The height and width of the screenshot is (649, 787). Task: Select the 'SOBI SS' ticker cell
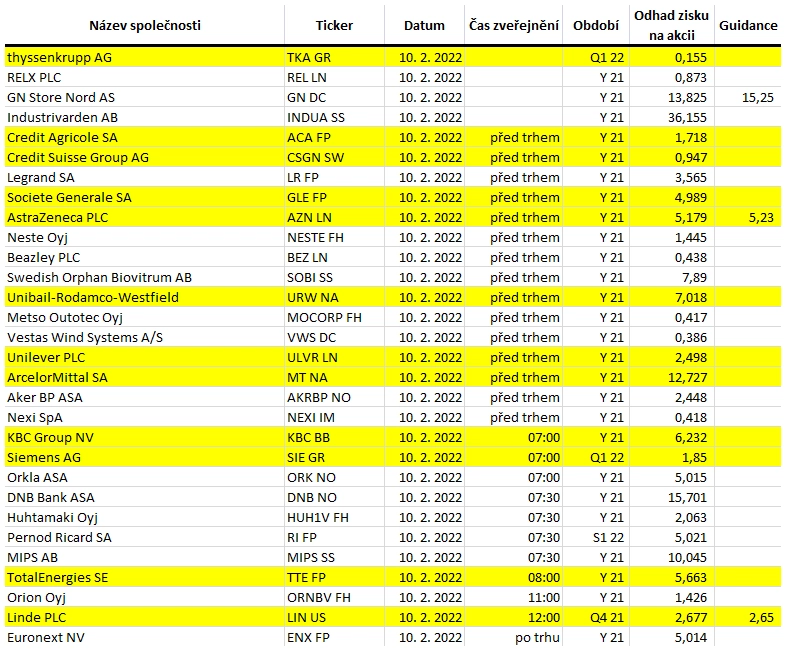(x=334, y=278)
